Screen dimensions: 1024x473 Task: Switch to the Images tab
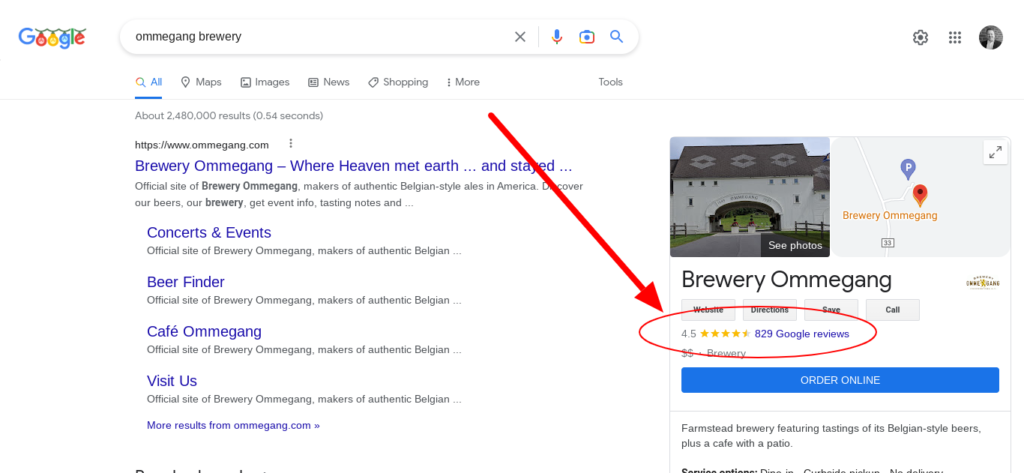coord(264,82)
